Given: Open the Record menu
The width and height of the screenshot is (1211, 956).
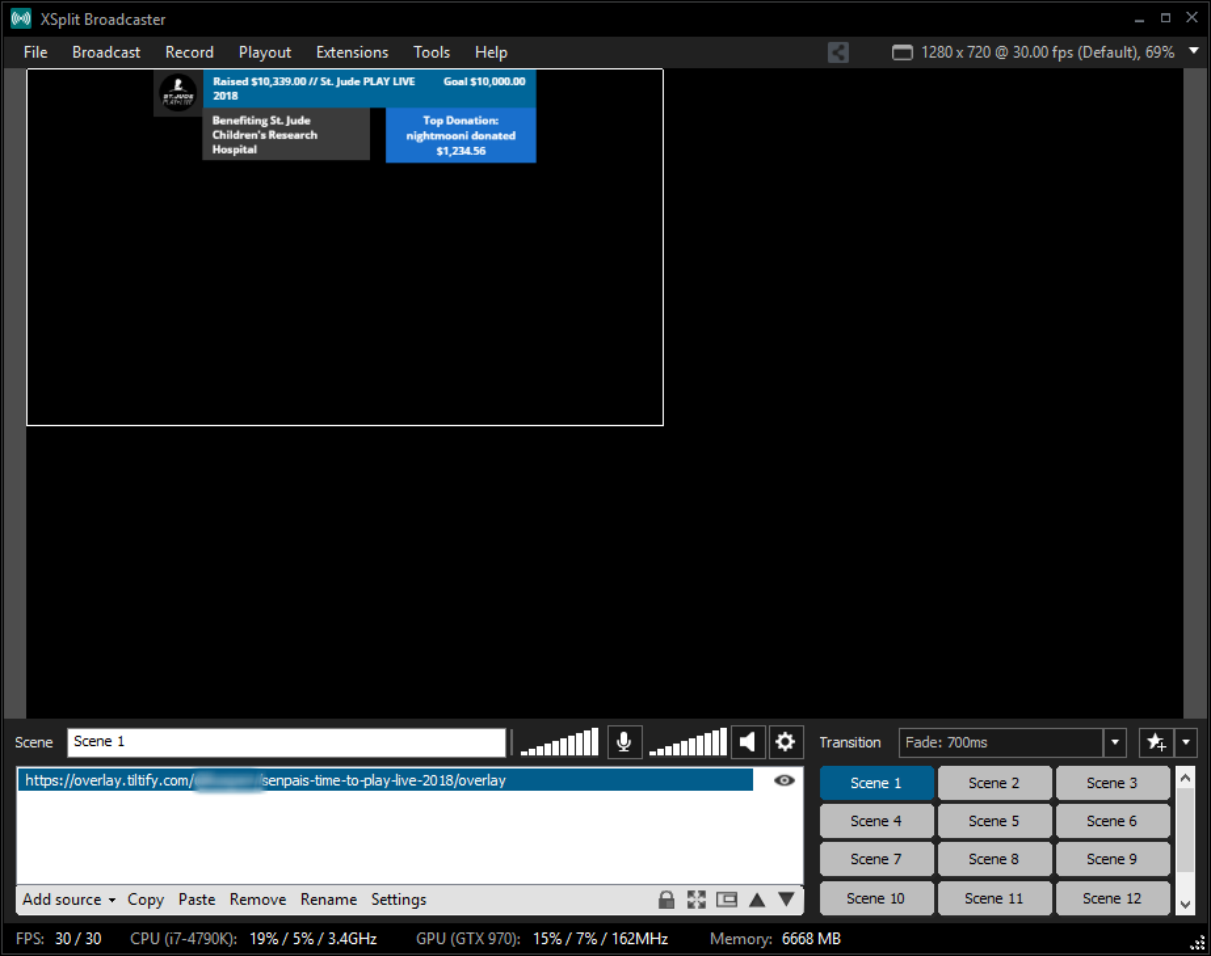Looking at the screenshot, I should [189, 52].
